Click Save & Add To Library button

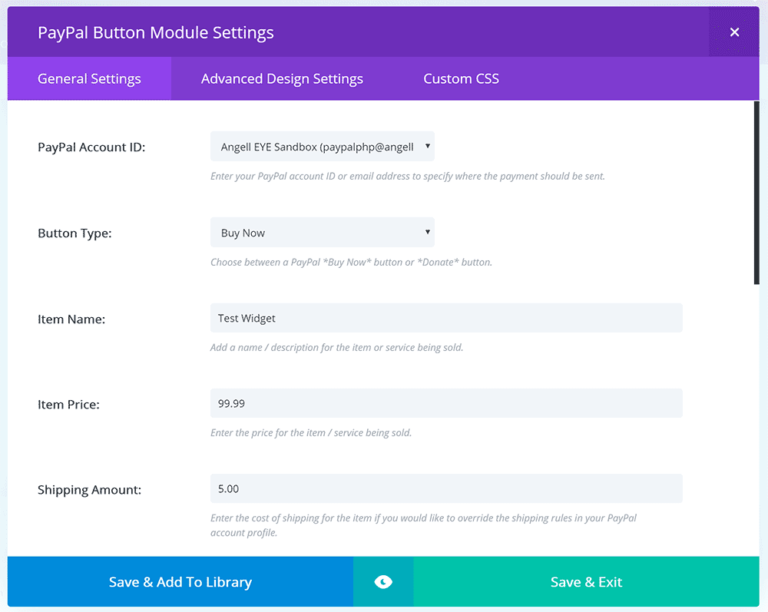pyautogui.click(x=180, y=582)
